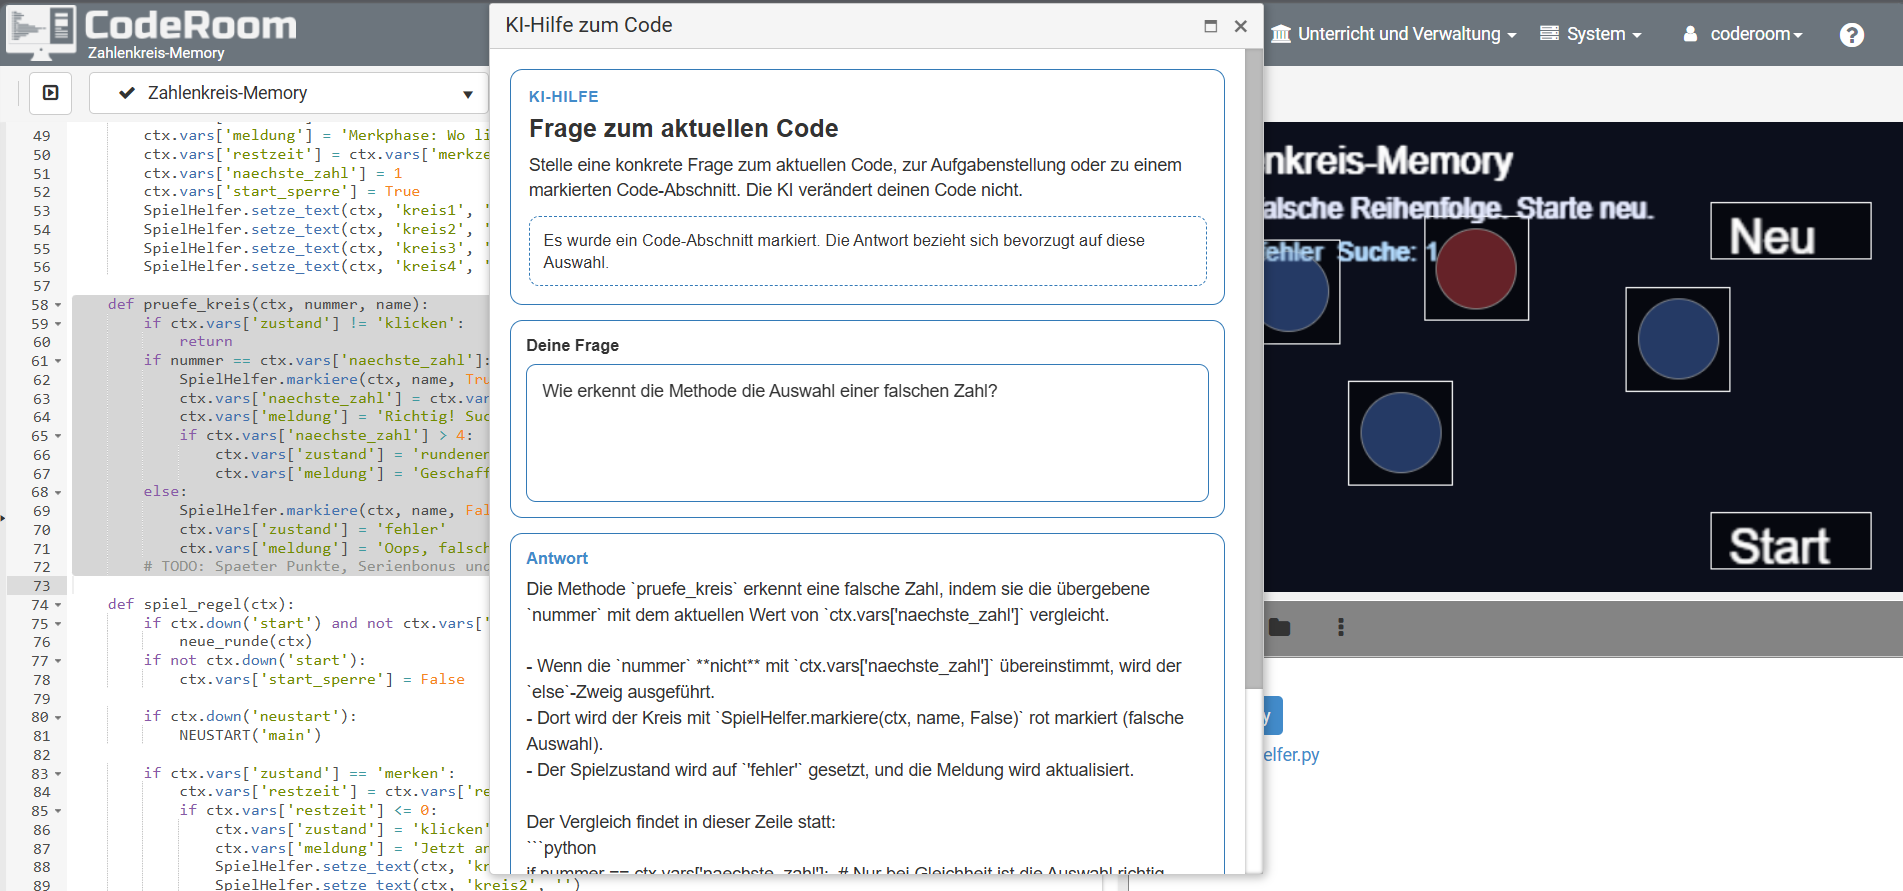Click the 'neue_runde(ctx)' code line
The width and height of the screenshot is (1903, 891).
click(246, 641)
